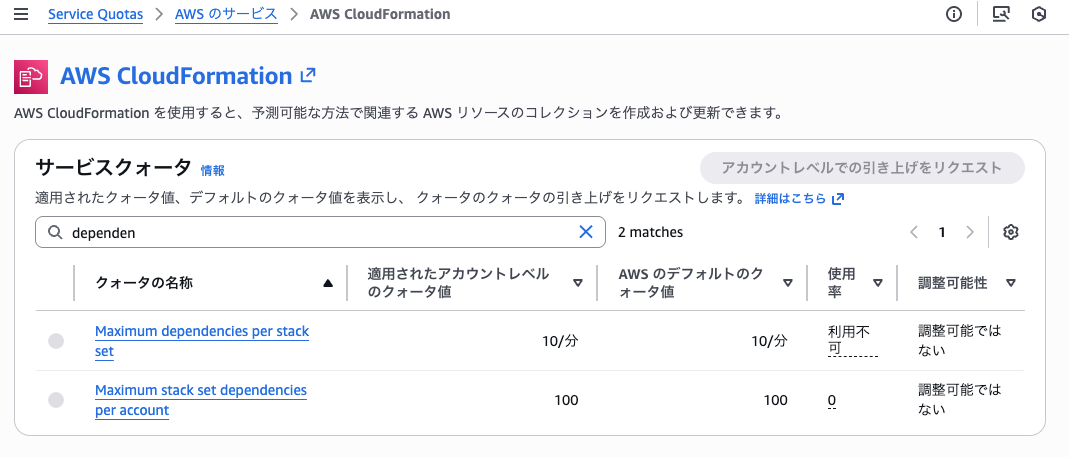Click the info circle icon in header
This screenshot has height=457, width=1069.
tap(954, 15)
